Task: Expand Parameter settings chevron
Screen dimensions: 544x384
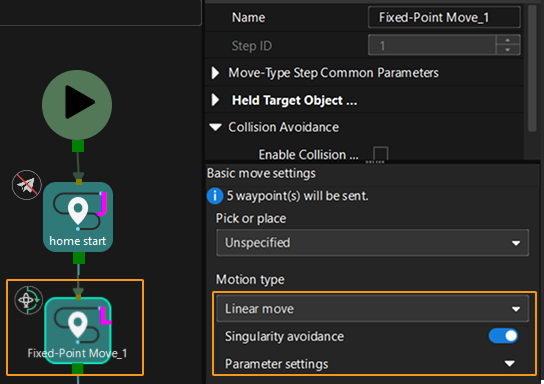Action: tap(509, 364)
